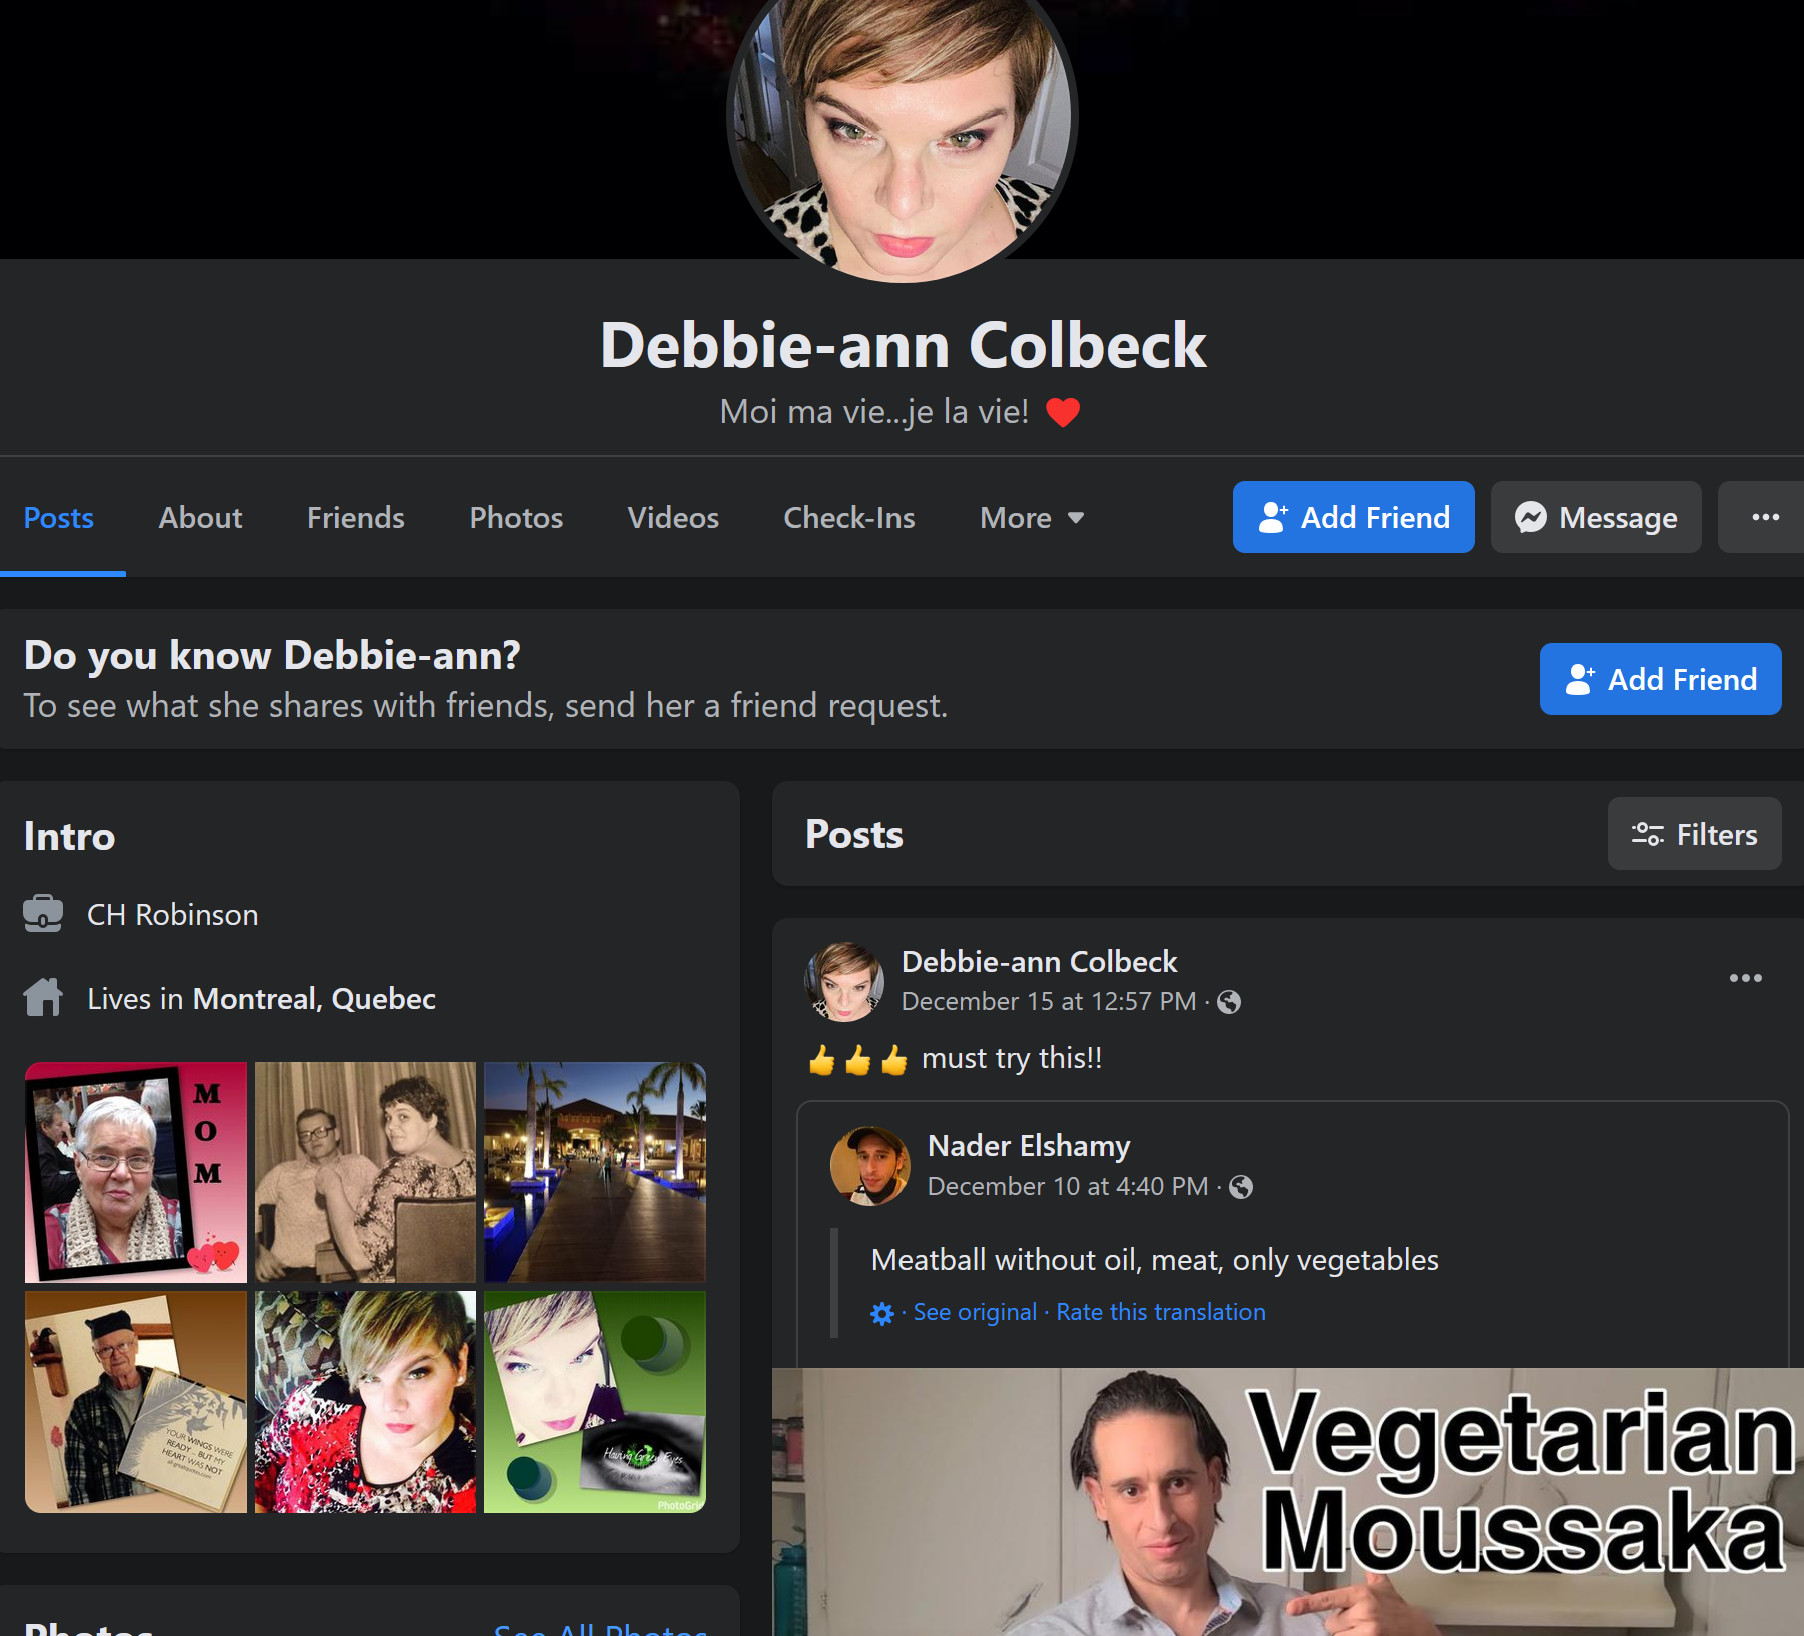Open the selfie in red floral top
The width and height of the screenshot is (1804, 1636).
coord(365,1402)
